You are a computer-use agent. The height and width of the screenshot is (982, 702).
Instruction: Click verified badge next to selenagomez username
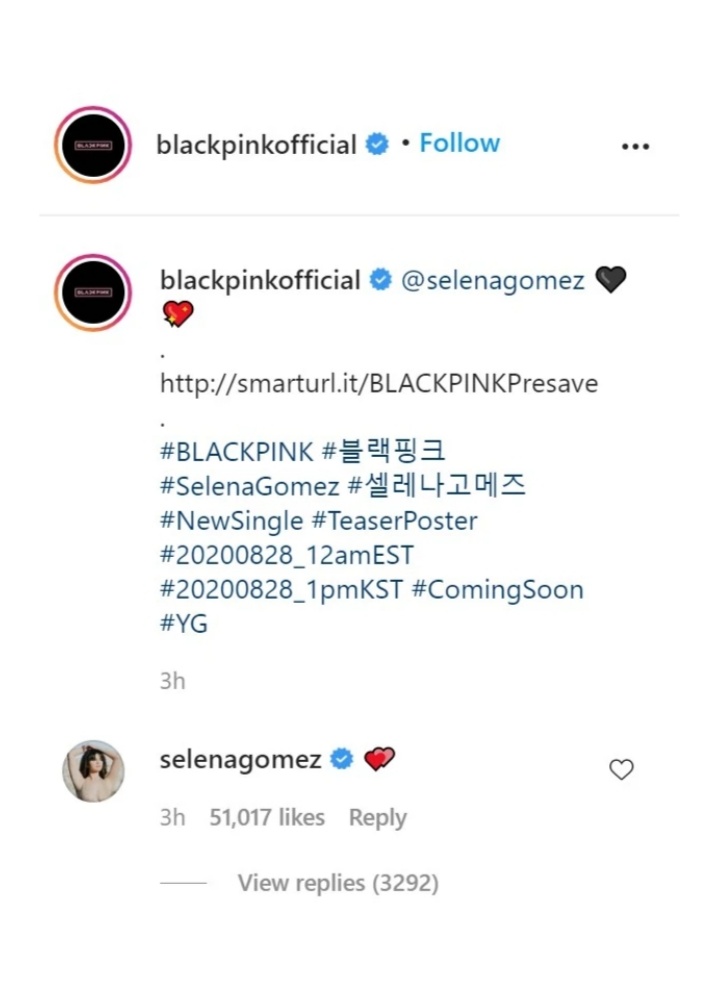[x=342, y=759]
